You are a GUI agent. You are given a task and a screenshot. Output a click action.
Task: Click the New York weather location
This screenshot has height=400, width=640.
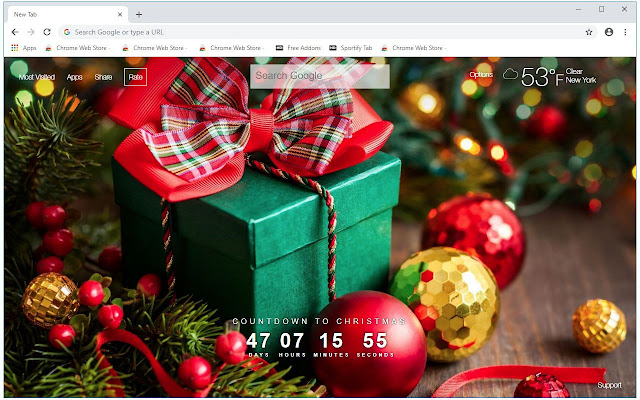[581, 80]
